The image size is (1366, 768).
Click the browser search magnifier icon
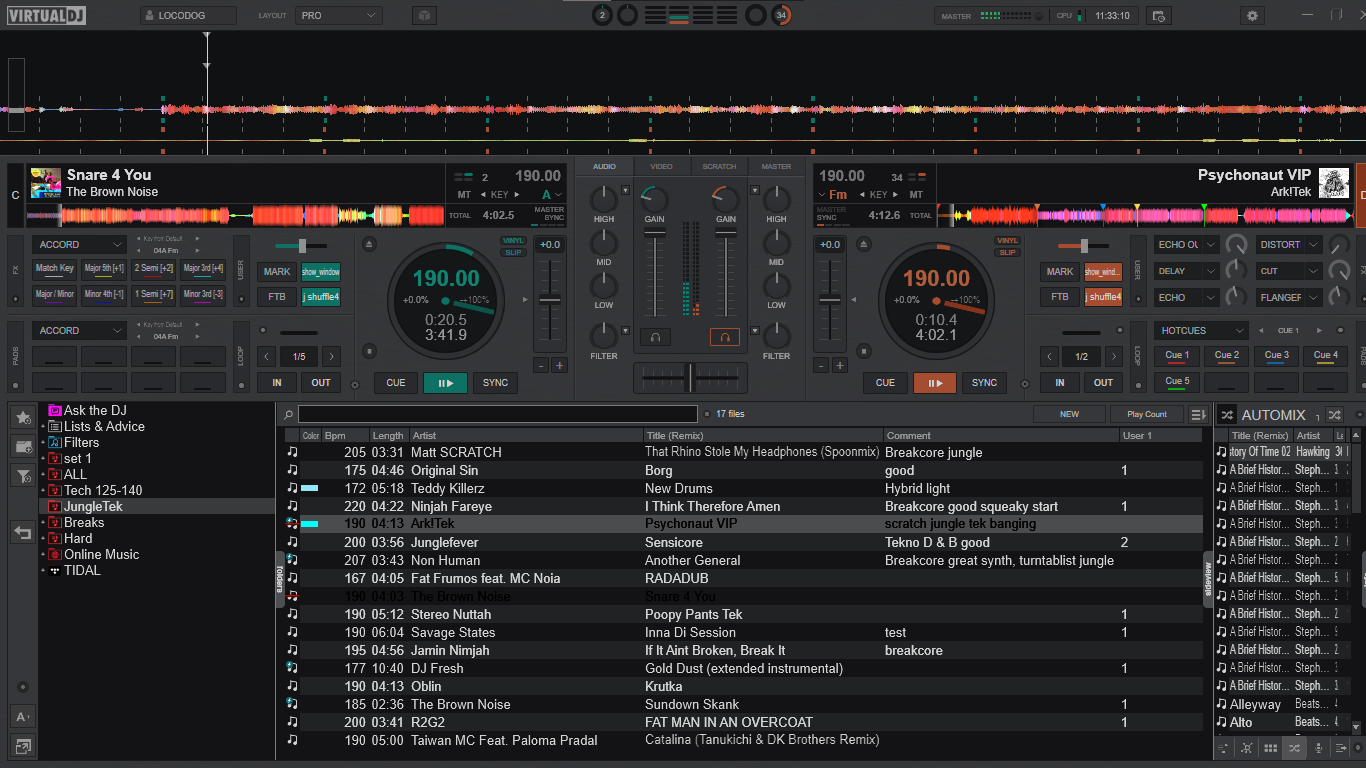(x=288, y=414)
